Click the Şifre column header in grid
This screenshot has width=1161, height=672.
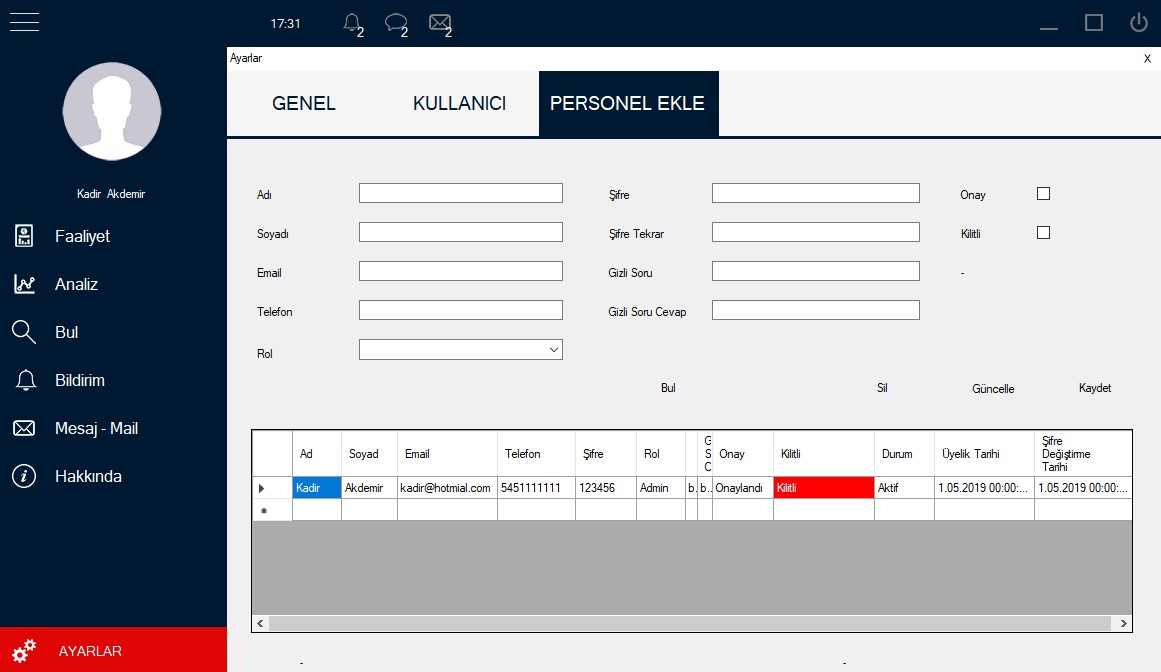click(x=606, y=454)
